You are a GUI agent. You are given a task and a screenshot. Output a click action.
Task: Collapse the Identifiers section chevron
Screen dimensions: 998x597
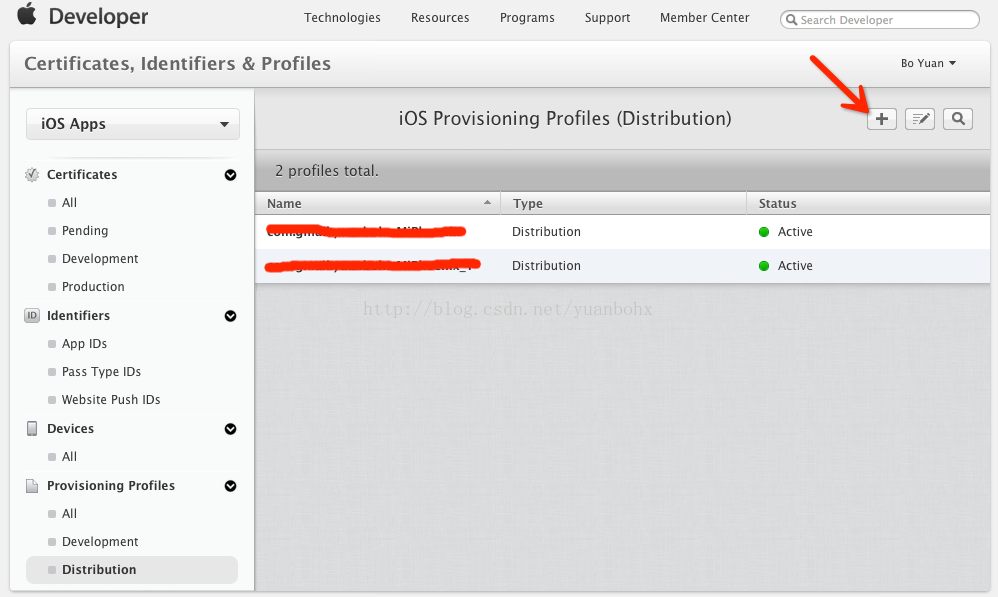point(230,315)
